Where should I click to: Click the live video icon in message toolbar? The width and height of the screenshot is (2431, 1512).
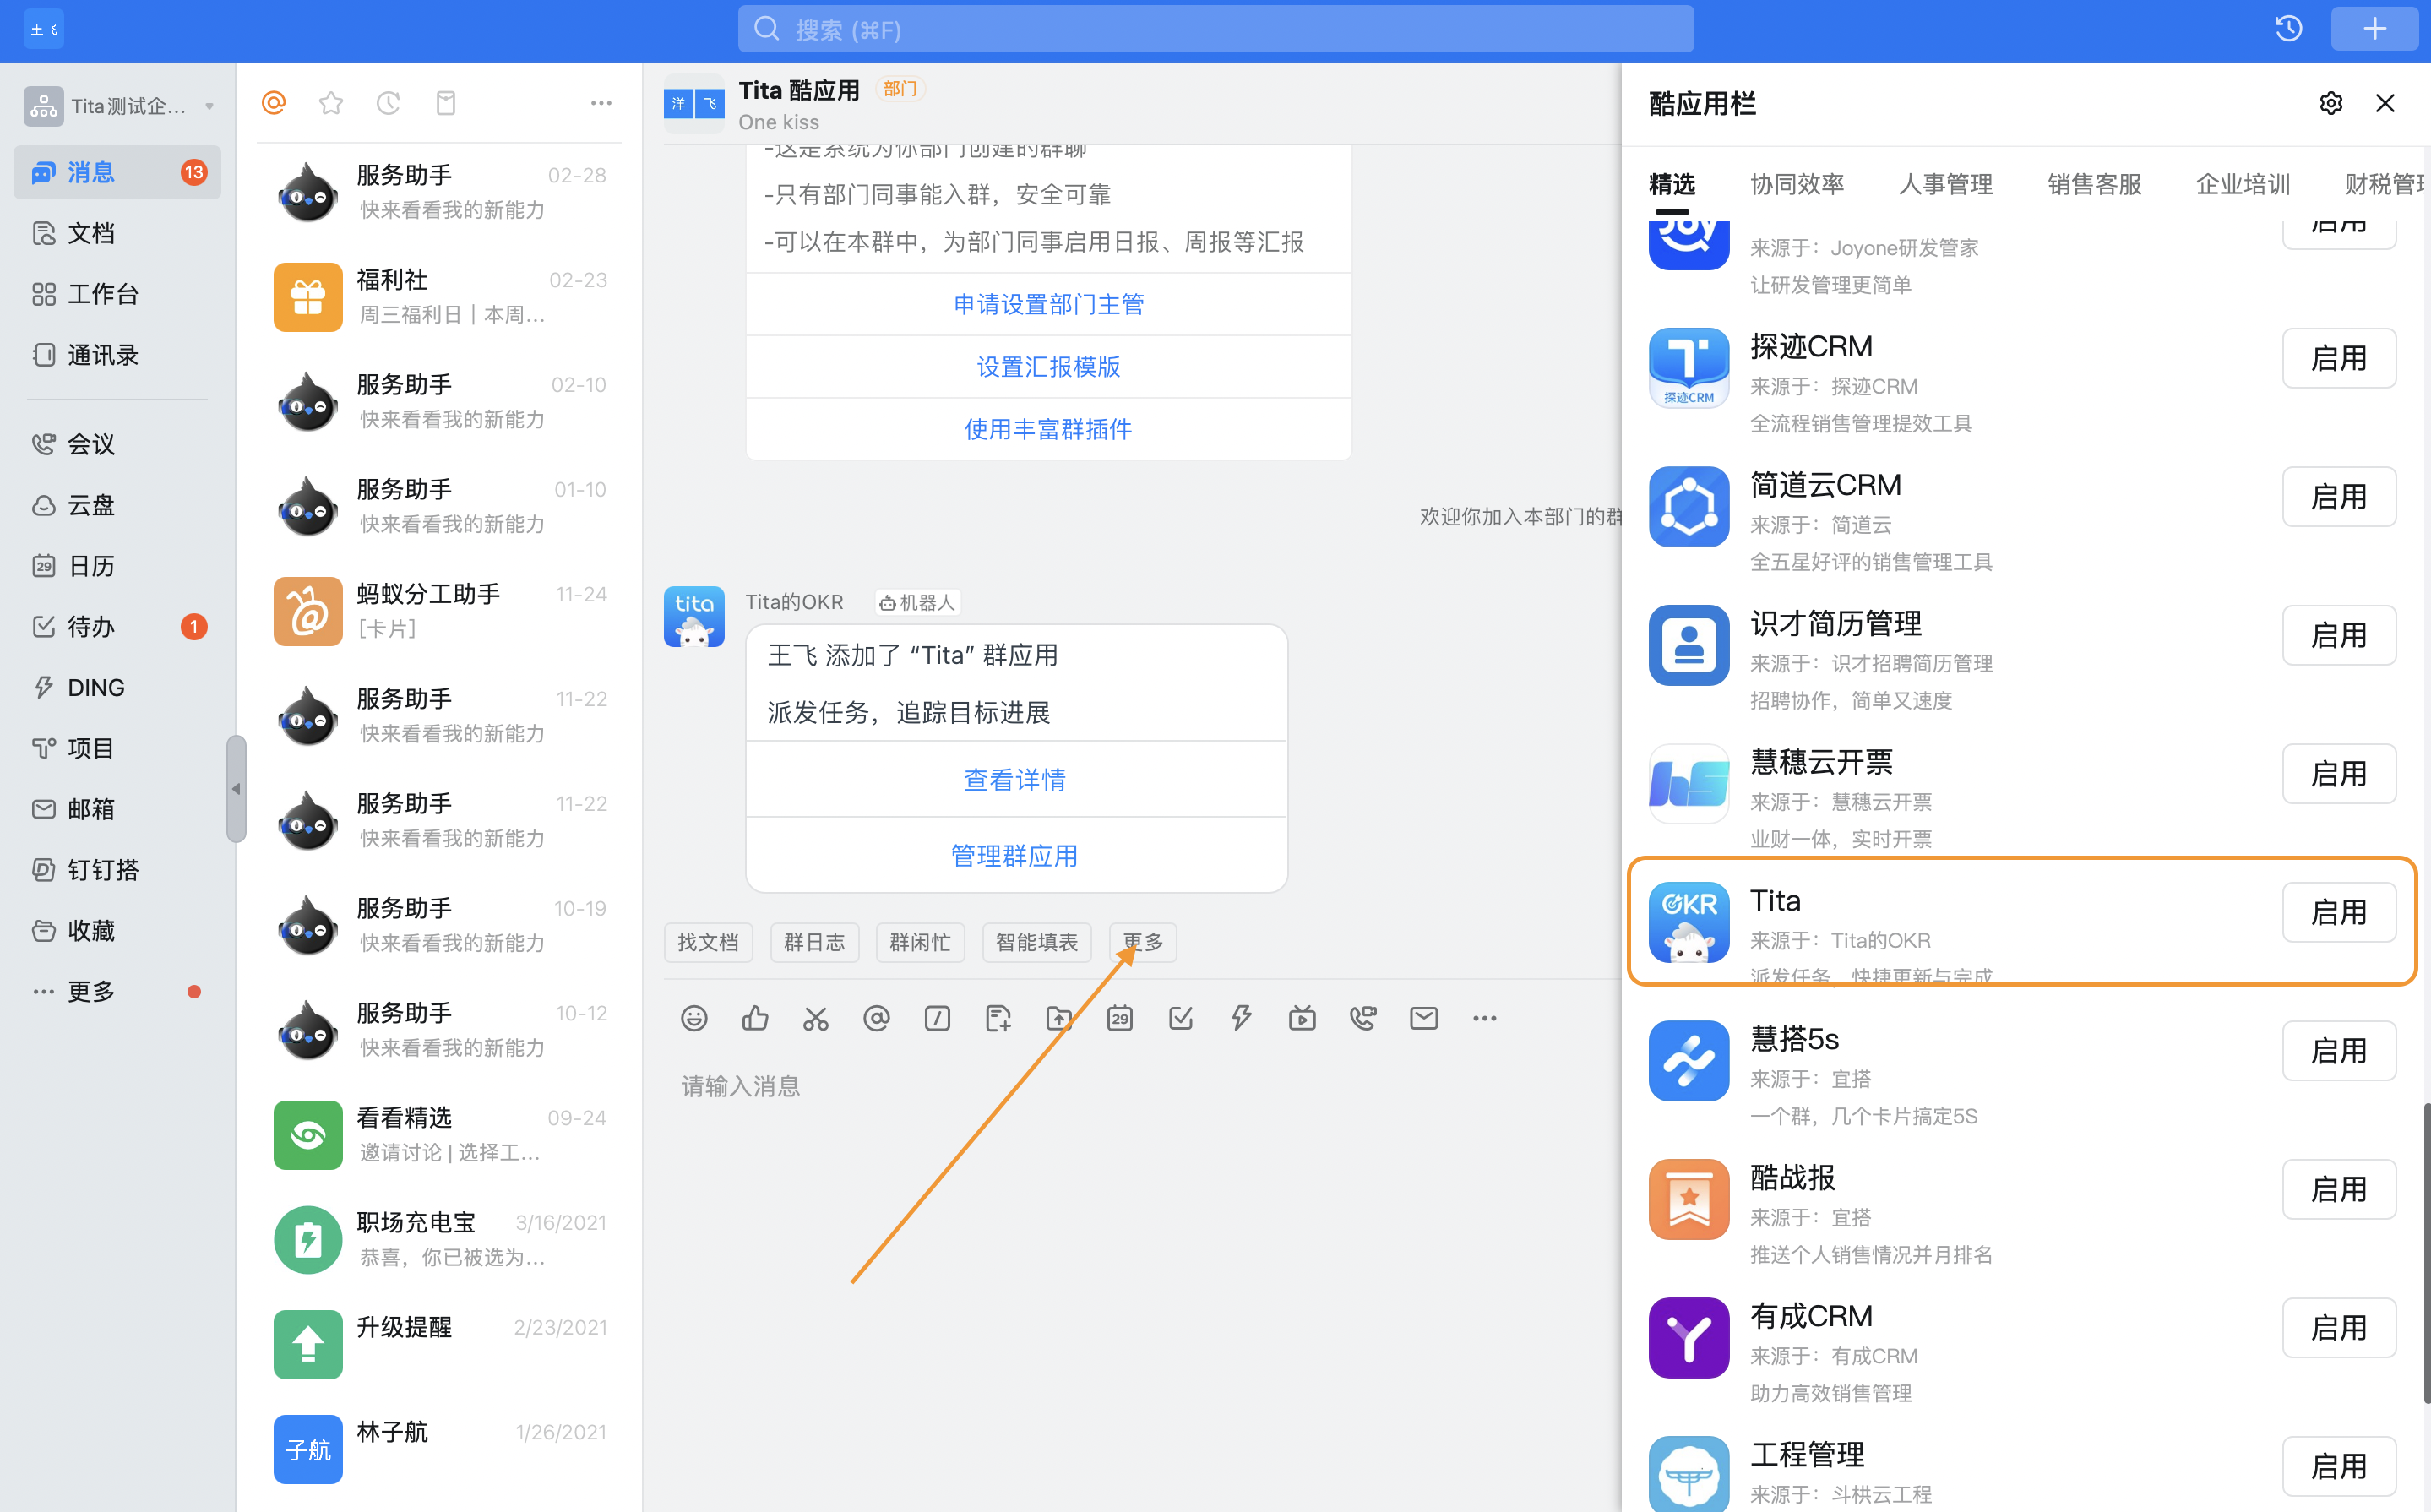(1302, 1018)
